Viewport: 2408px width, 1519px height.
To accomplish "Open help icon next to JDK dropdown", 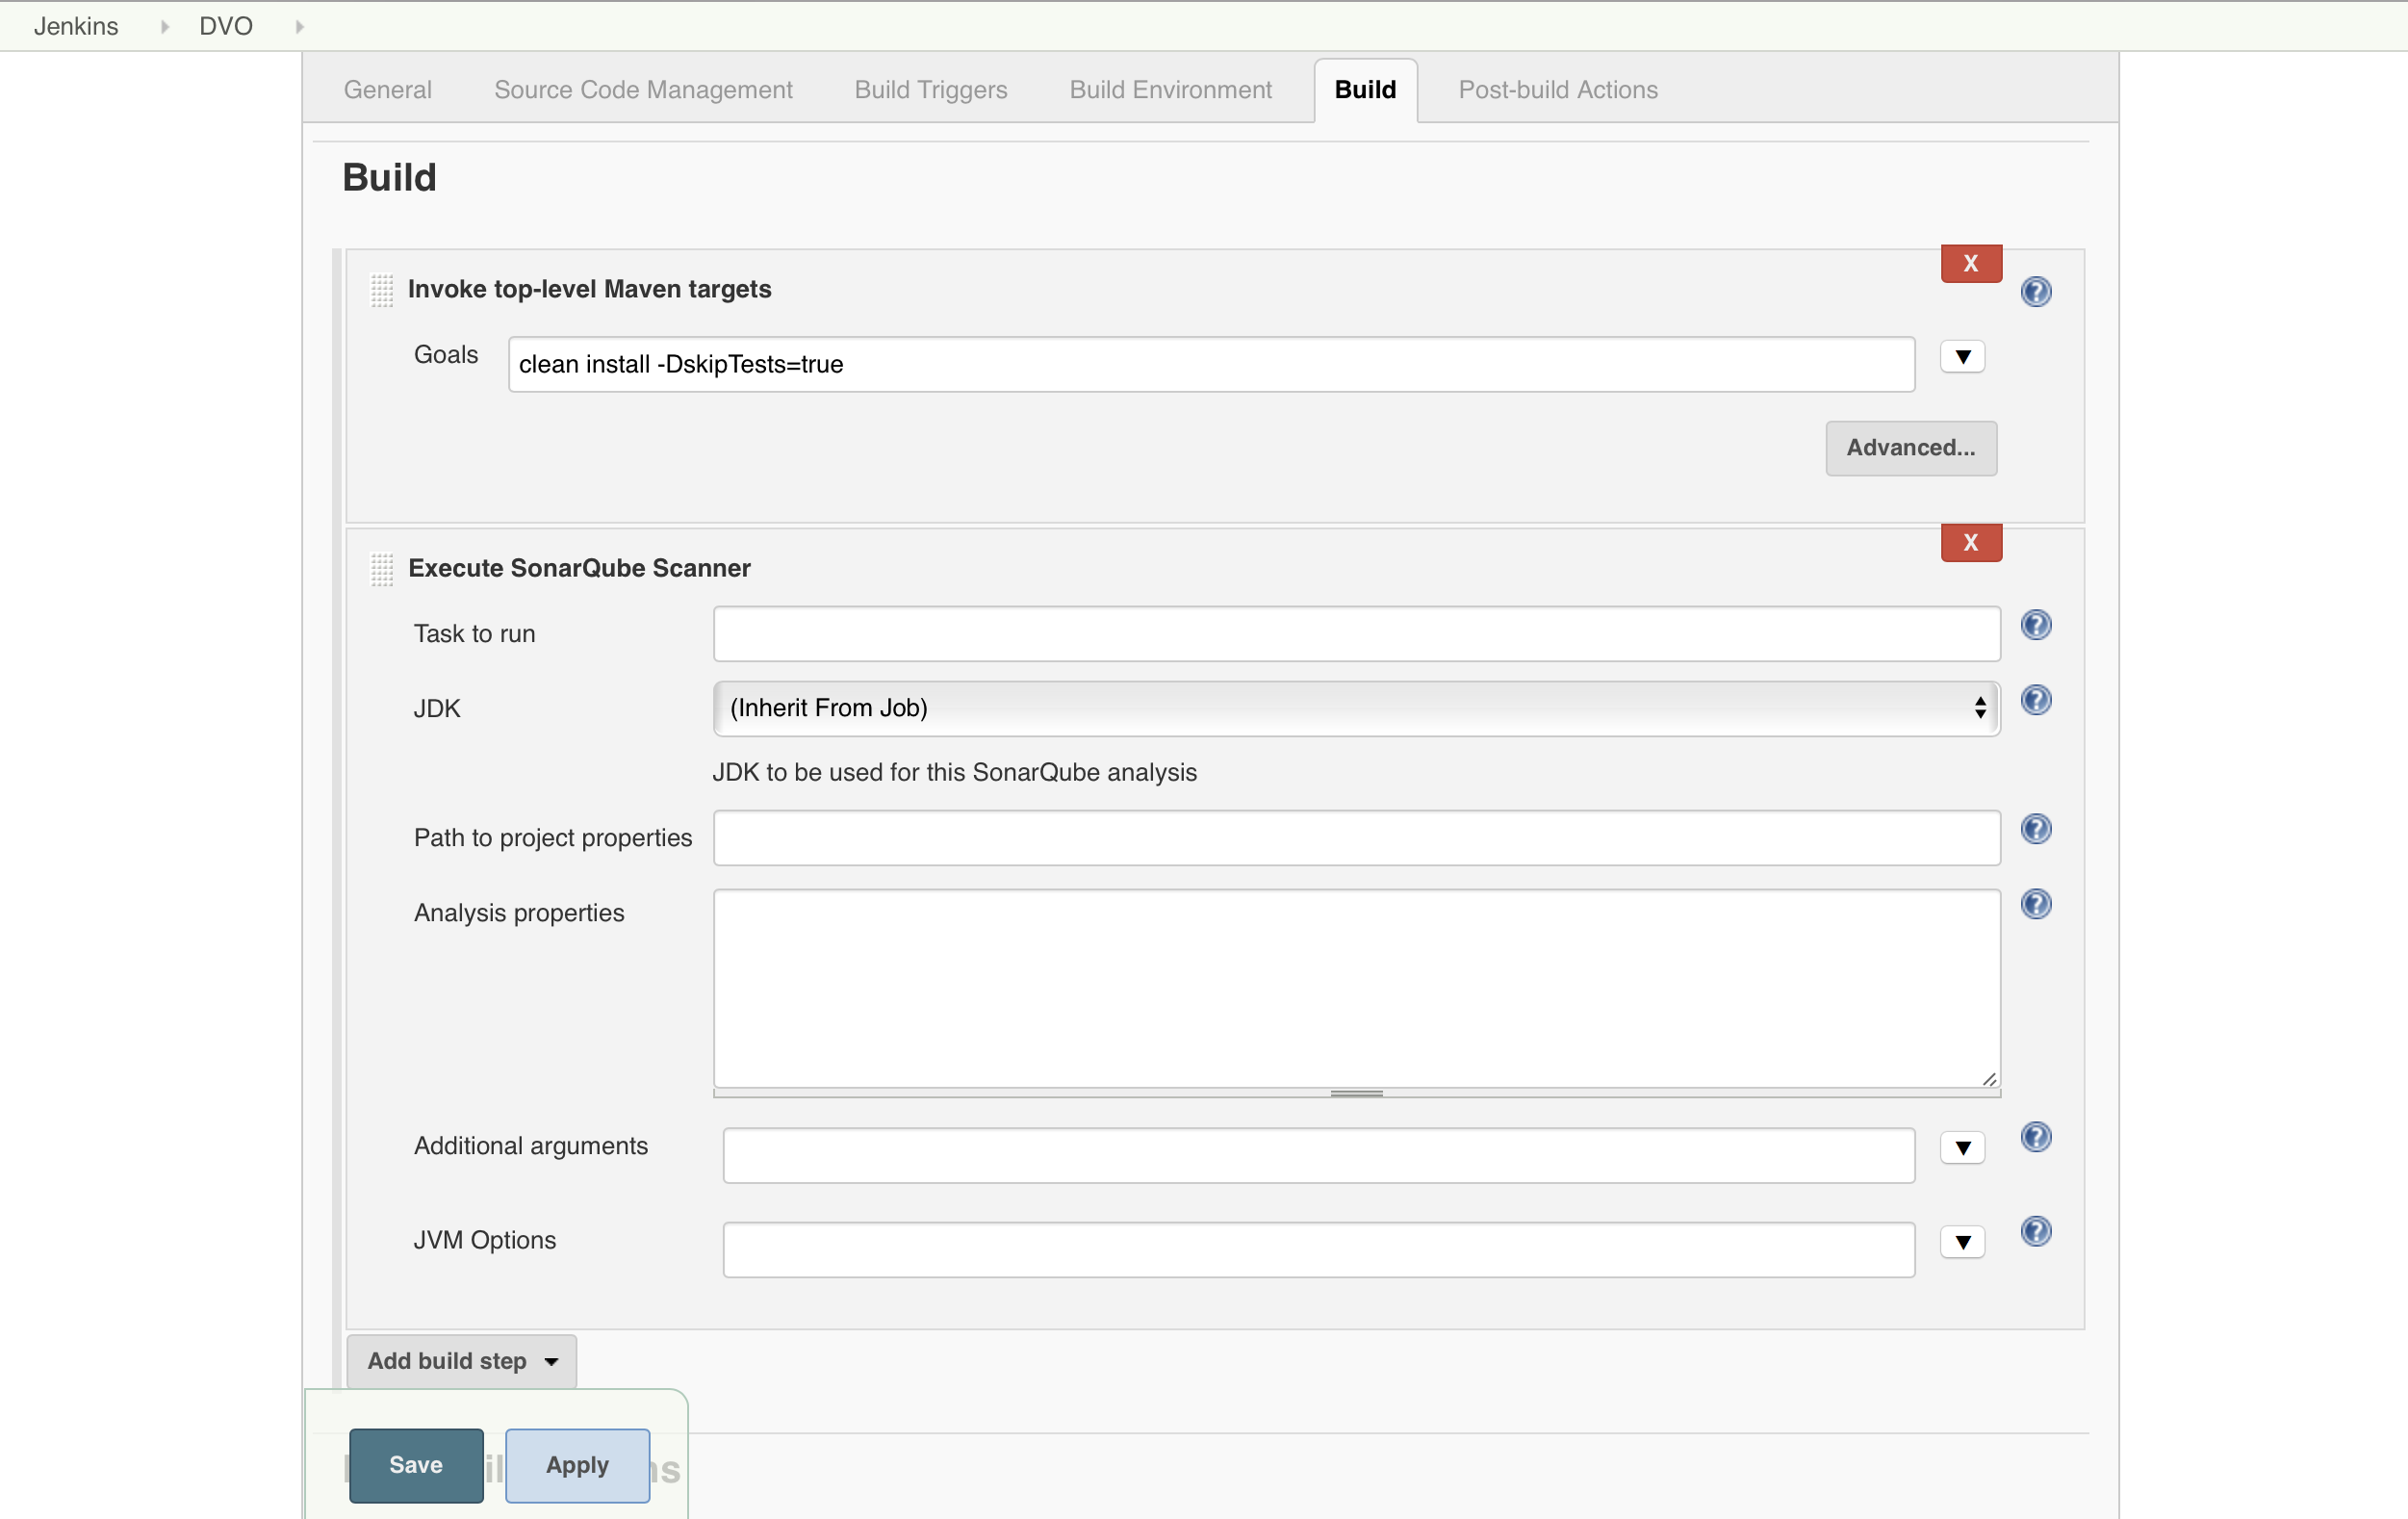I will click(2035, 700).
